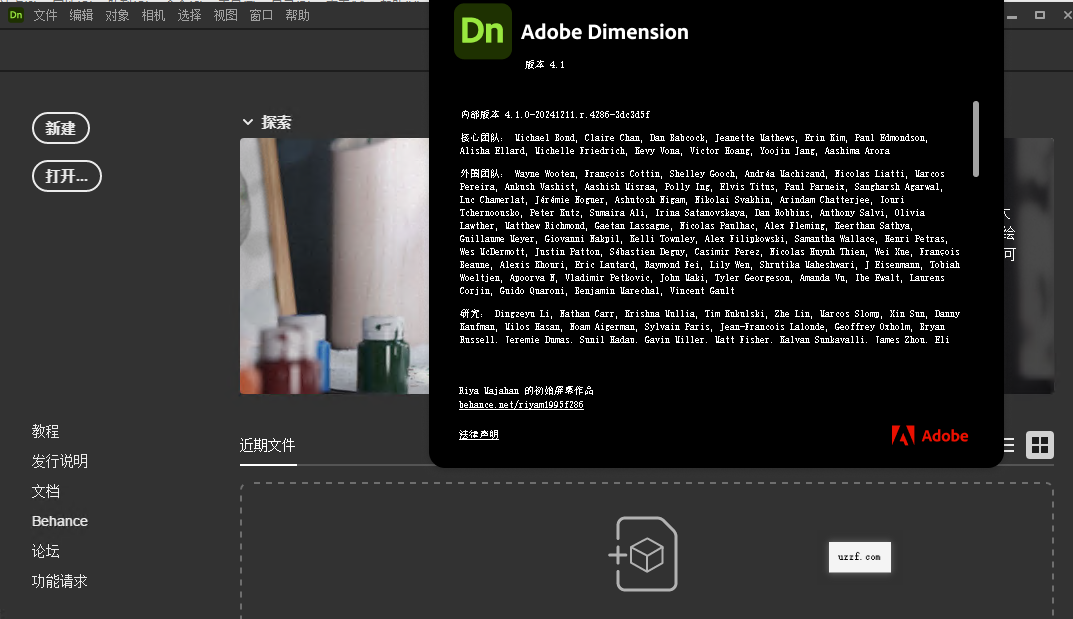The height and width of the screenshot is (619, 1073).
Task: Open the 帮助 menu
Action: 297,15
